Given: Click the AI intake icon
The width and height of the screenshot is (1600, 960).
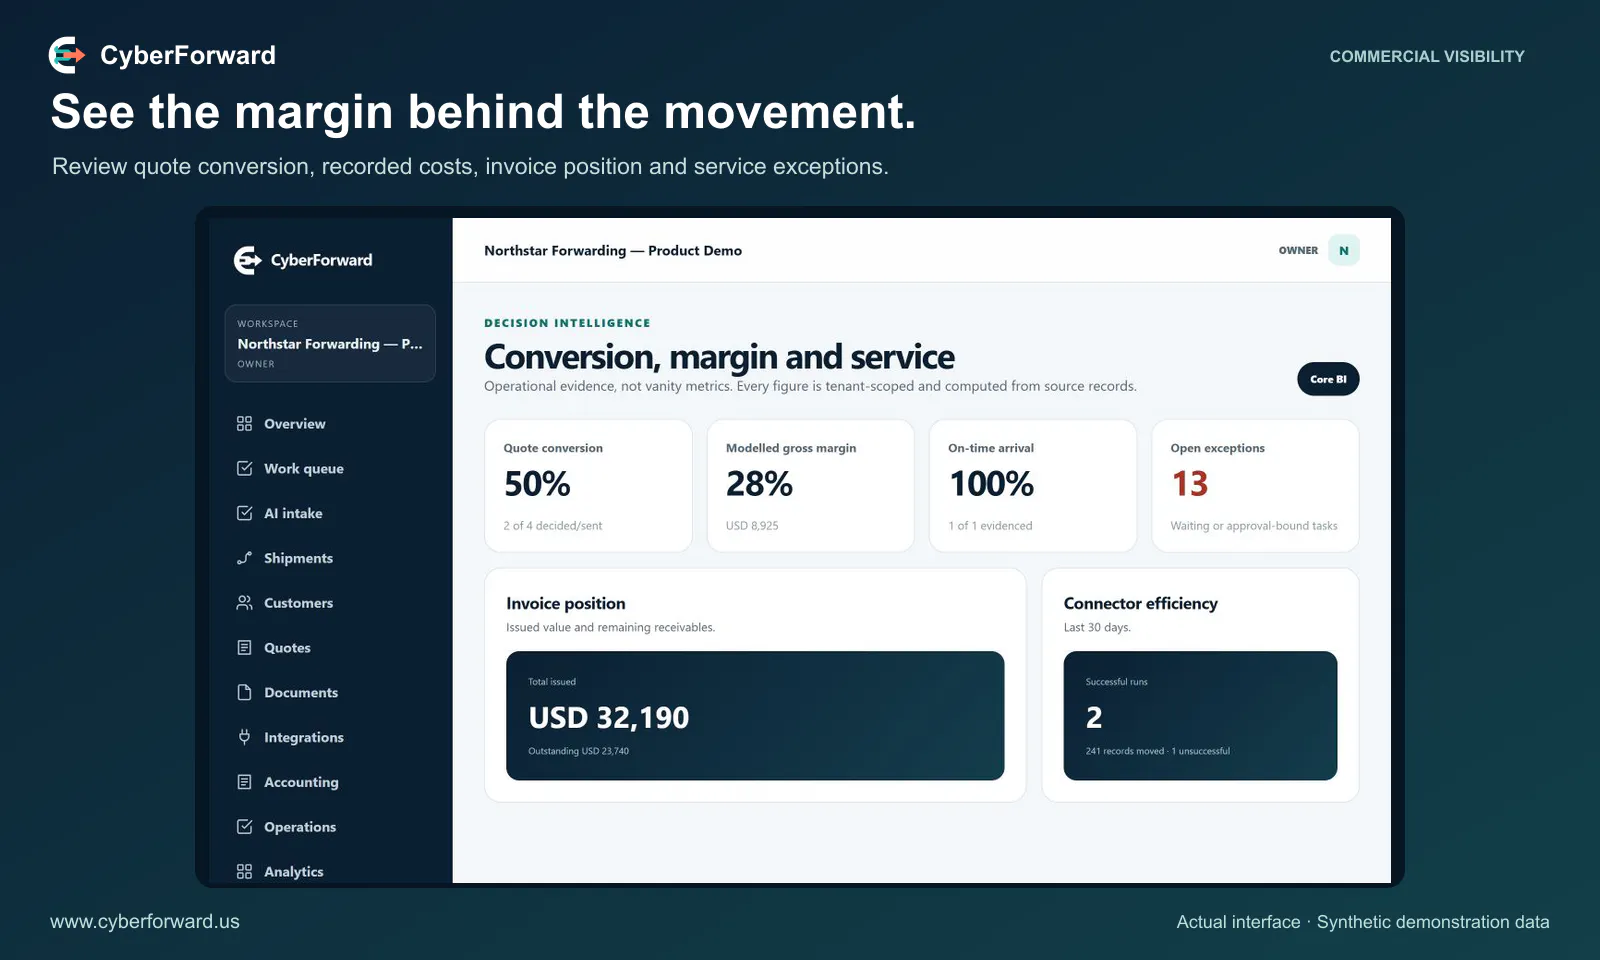Looking at the screenshot, I should [244, 513].
